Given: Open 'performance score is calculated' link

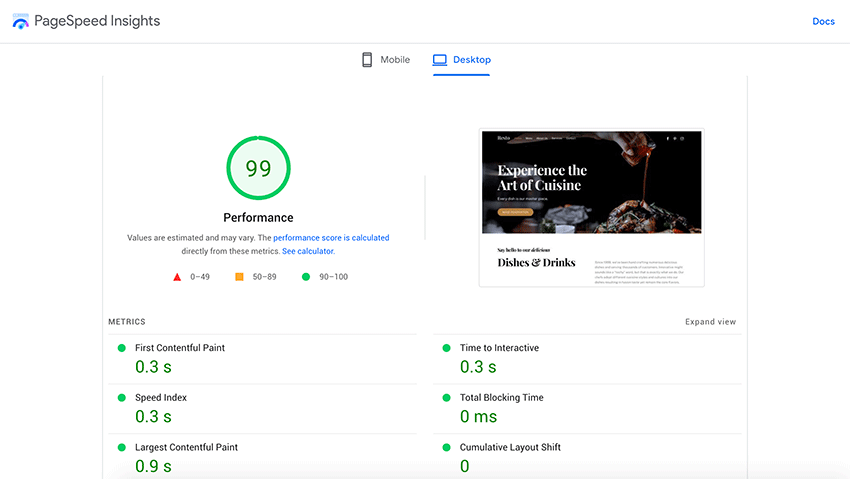Looking at the screenshot, I should coord(331,237).
